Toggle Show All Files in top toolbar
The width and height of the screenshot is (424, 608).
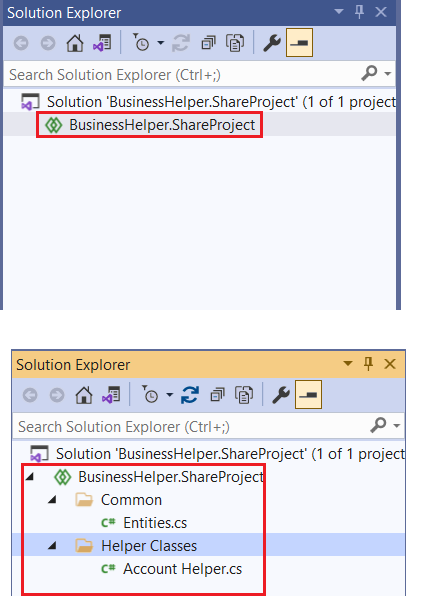[235, 43]
